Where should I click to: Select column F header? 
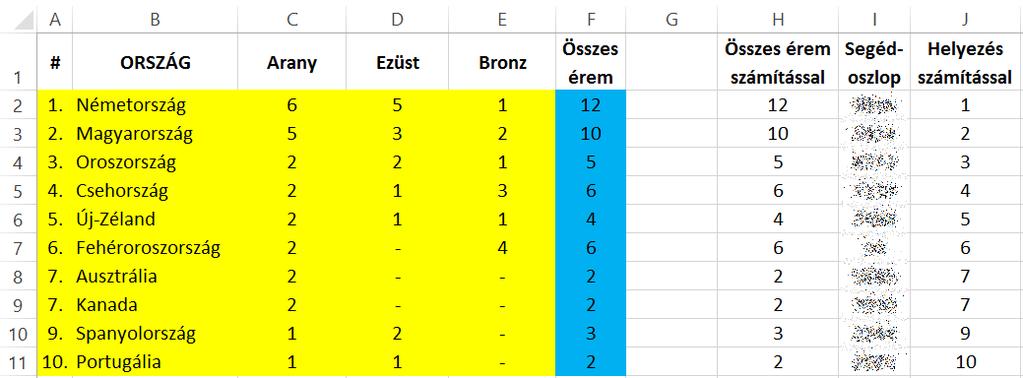590,20
